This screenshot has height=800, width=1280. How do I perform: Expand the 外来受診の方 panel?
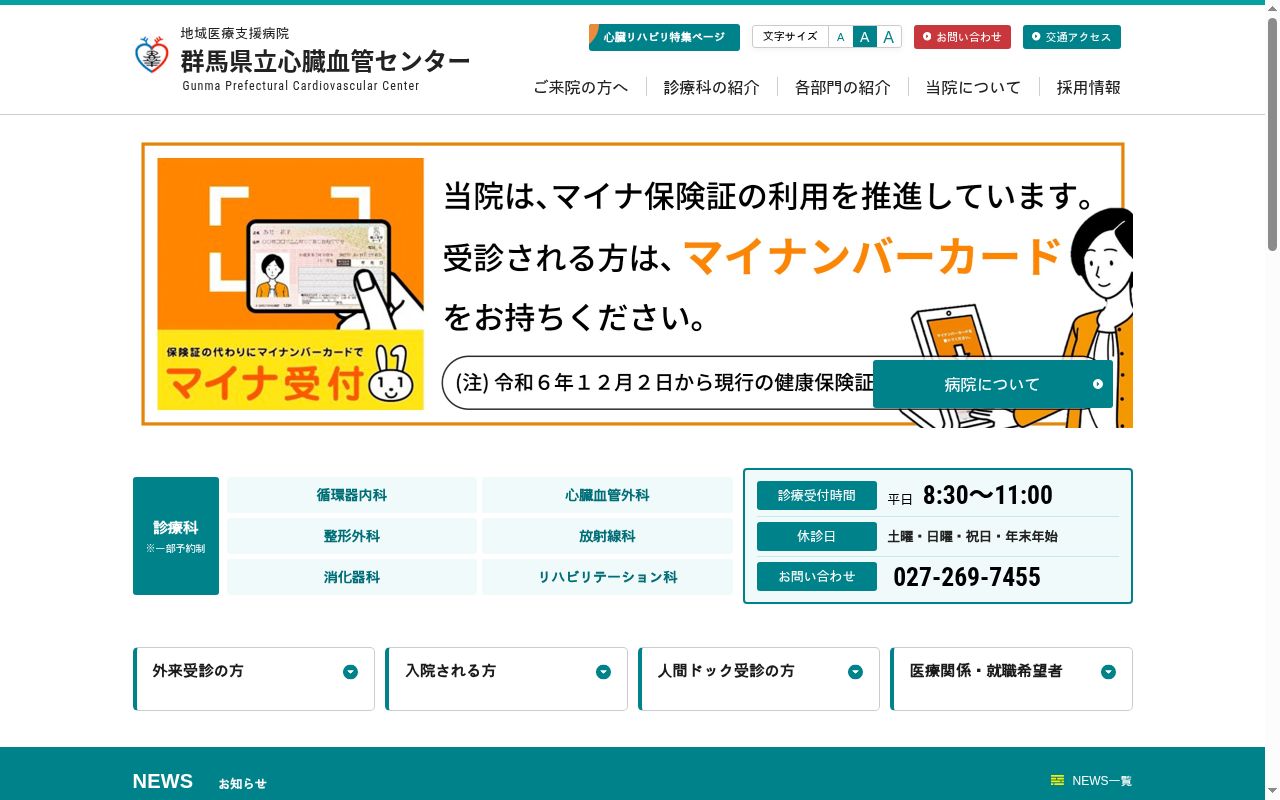(254, 679)
